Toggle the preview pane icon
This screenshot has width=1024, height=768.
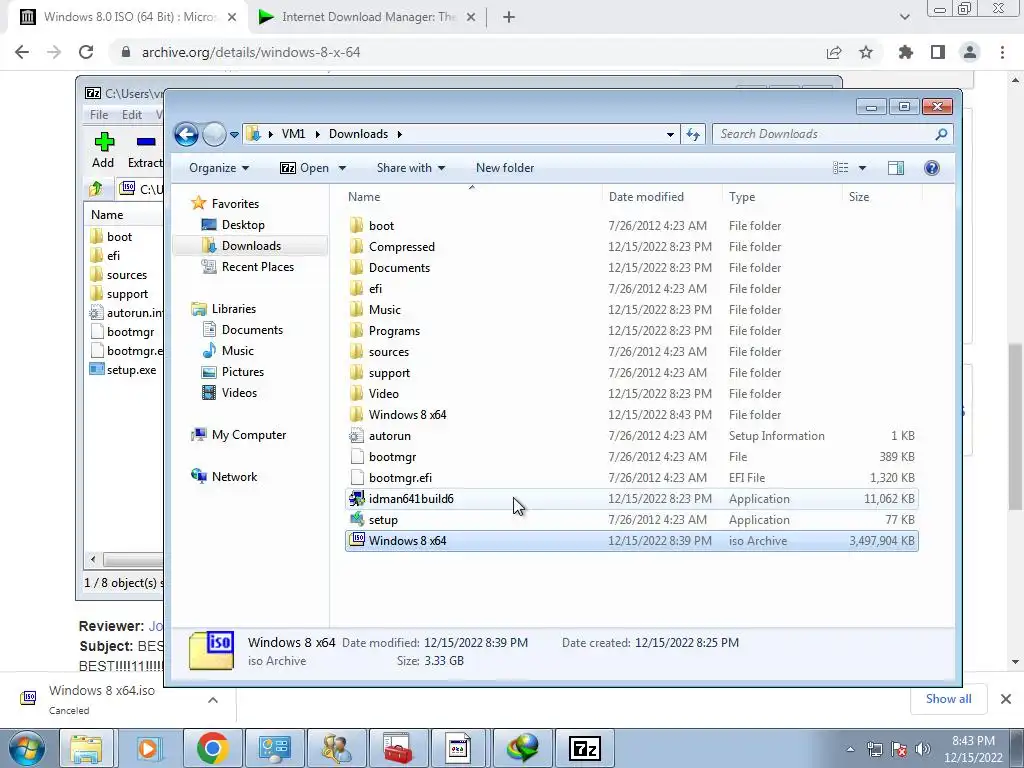[895, 168]
